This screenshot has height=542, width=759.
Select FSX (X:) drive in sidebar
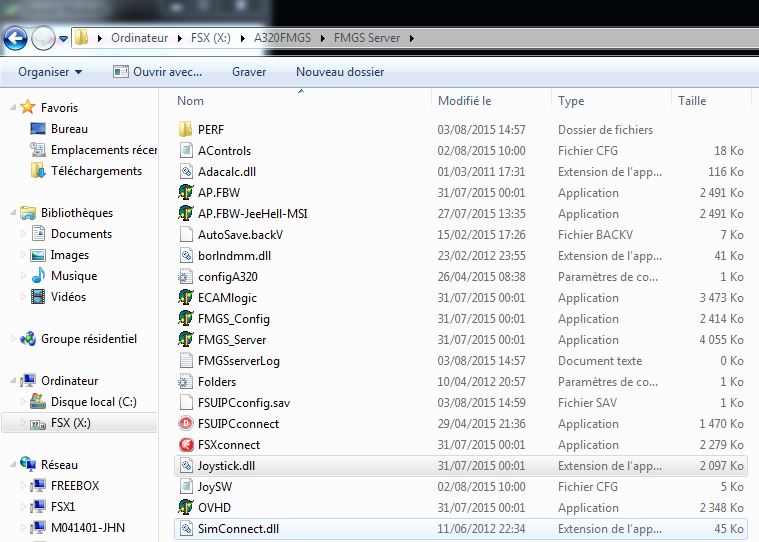click(71, 423)
